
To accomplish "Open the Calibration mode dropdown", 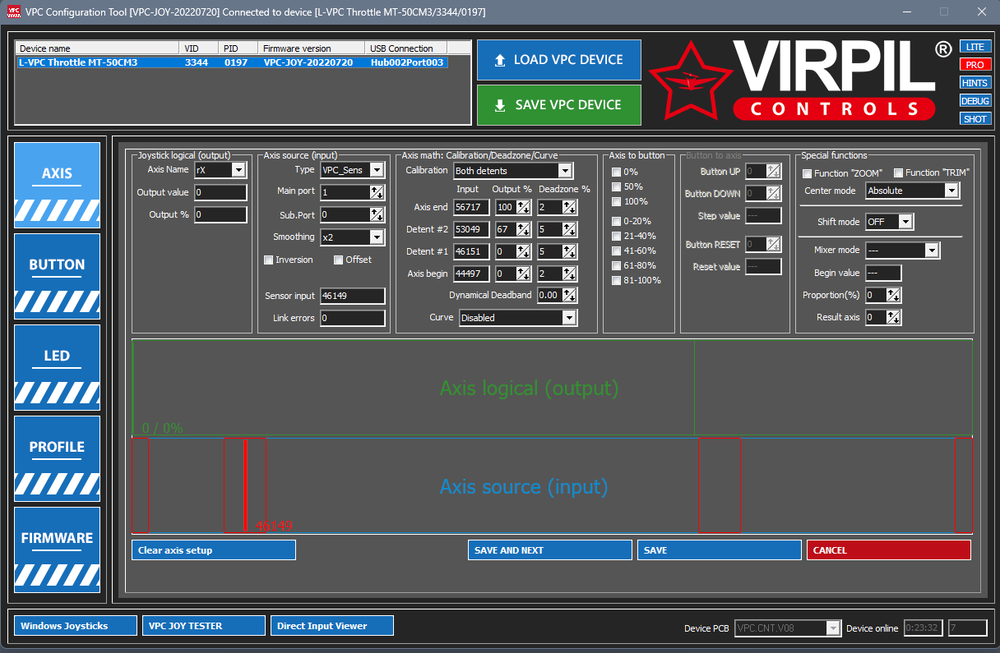I will (x=564, y=171).
